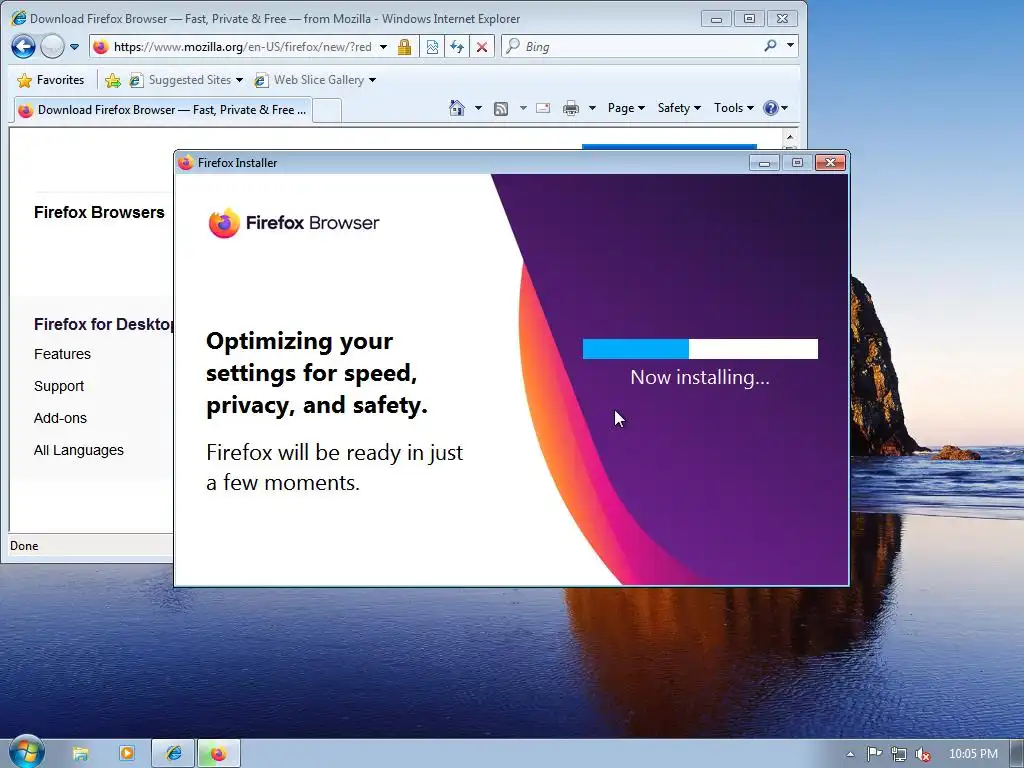Open the Windows Start menu orb
1024x768 pixels.
[x=27, y=752]
